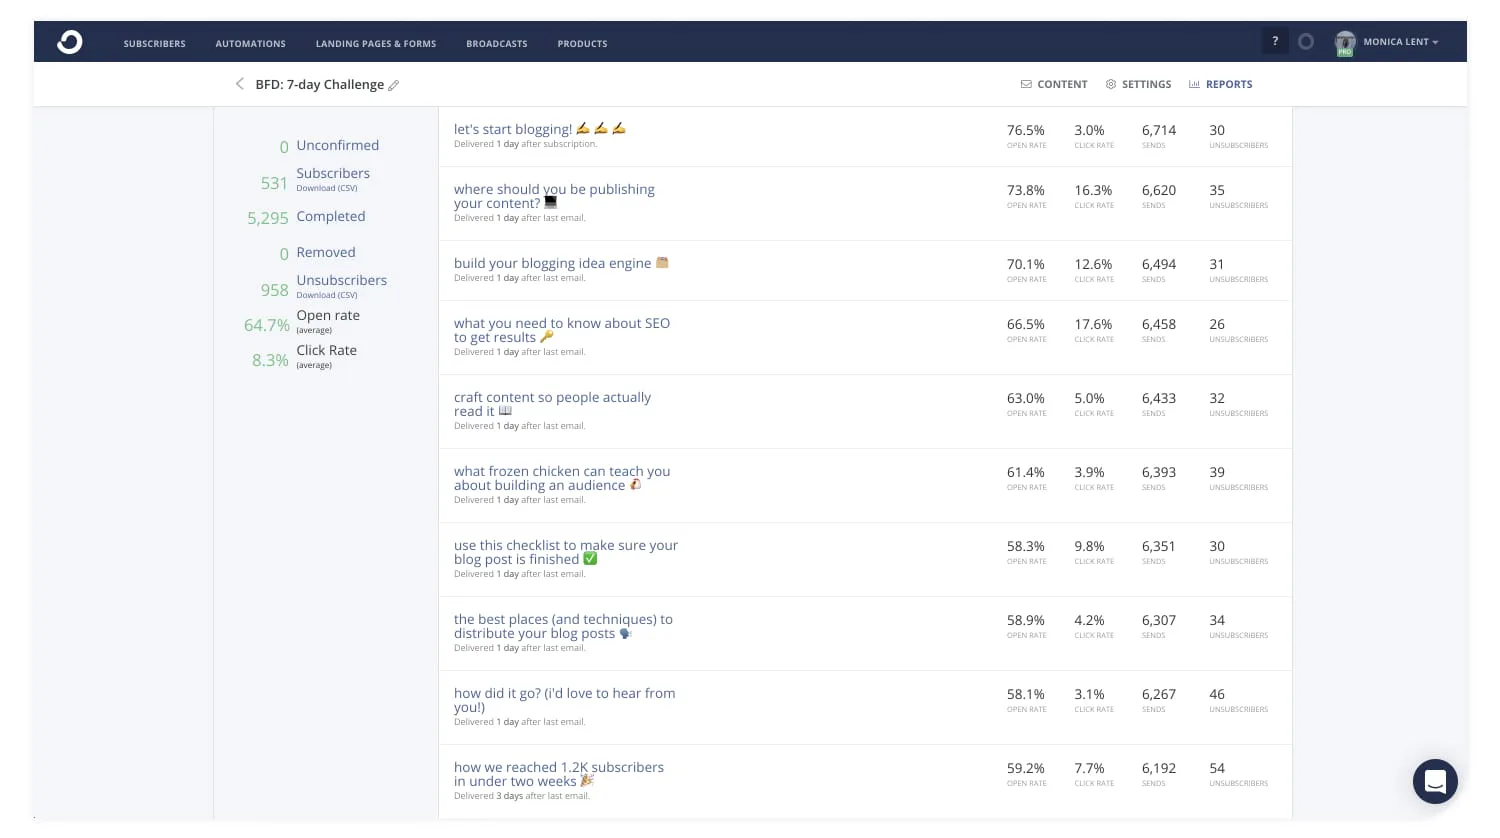Open the help question mark icon
This screenshot has height=838, width=1500.
coord(1275,42)
